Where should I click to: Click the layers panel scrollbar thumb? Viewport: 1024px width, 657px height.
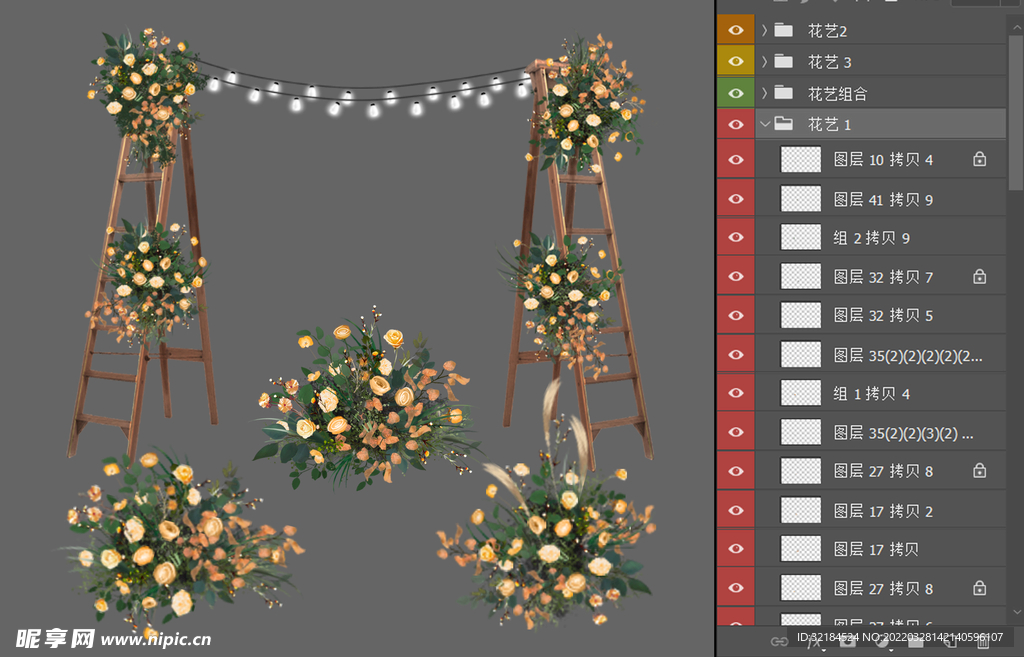1016,111
